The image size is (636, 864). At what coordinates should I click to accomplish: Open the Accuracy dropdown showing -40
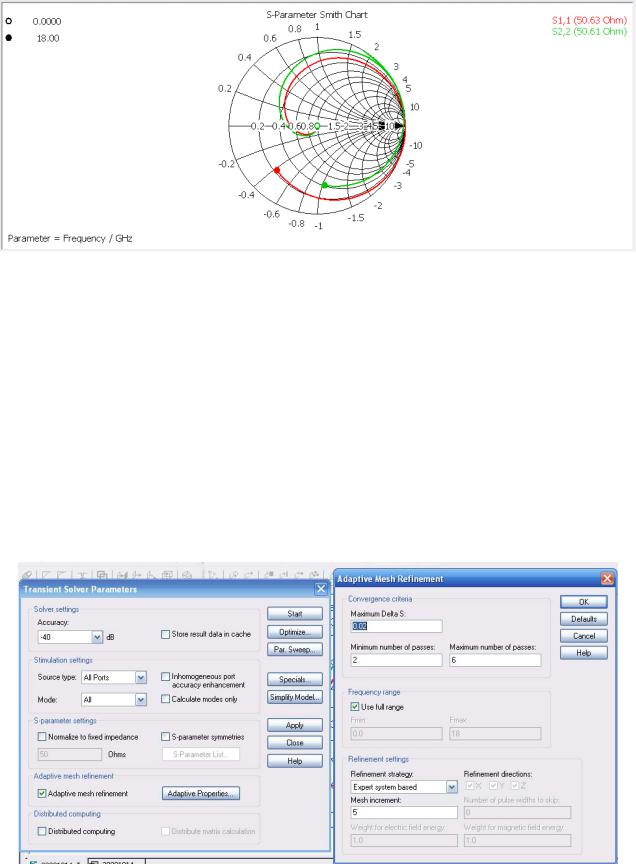97,637
